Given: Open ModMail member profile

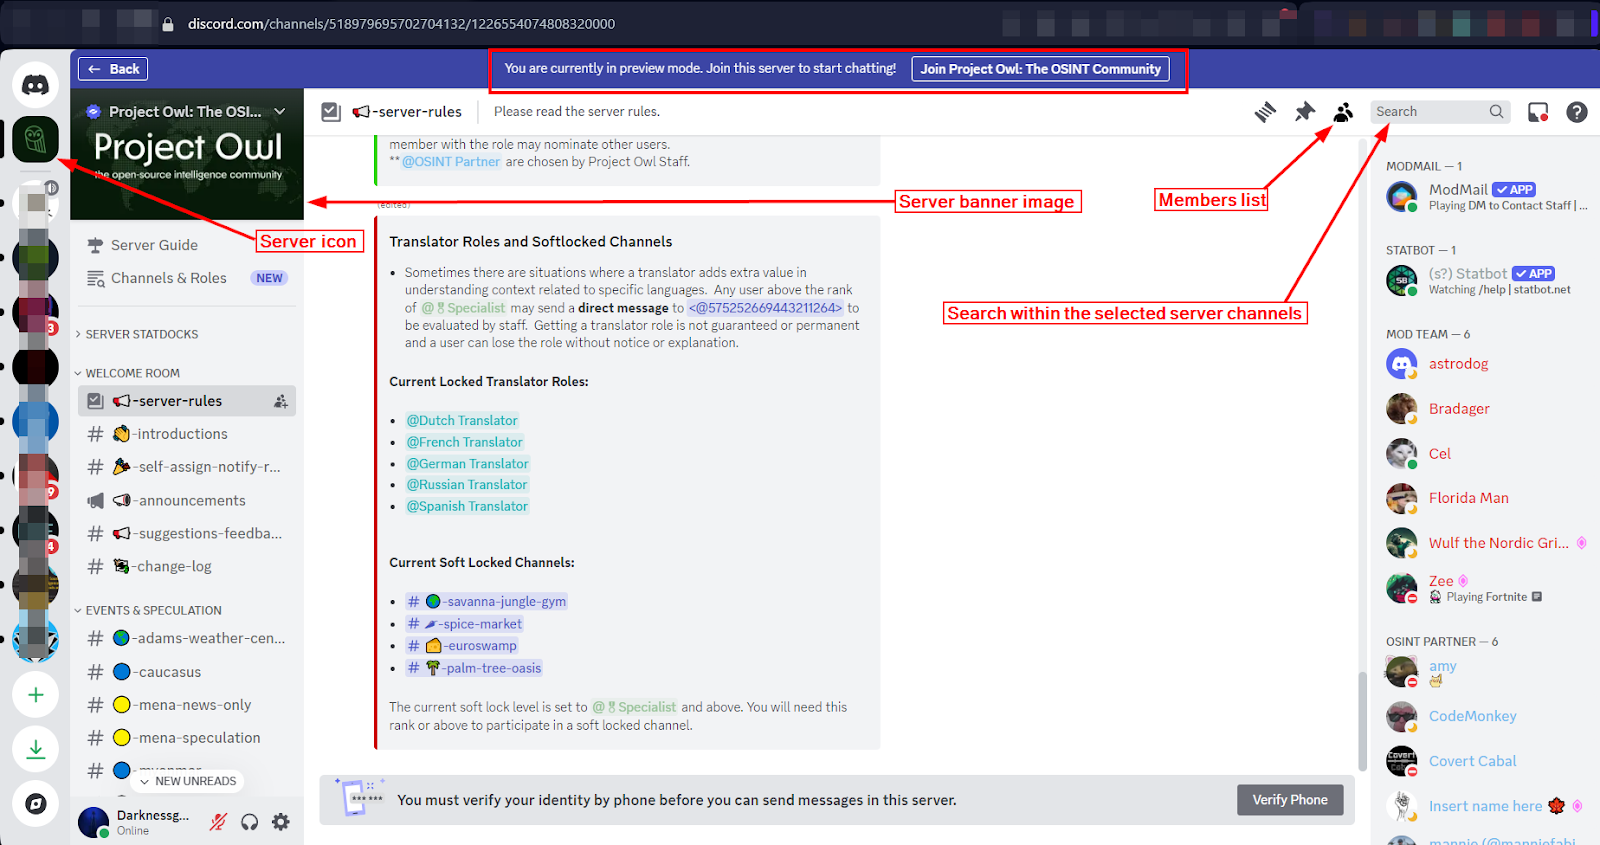Looking at the screenshot, I should pos(1487,197).
